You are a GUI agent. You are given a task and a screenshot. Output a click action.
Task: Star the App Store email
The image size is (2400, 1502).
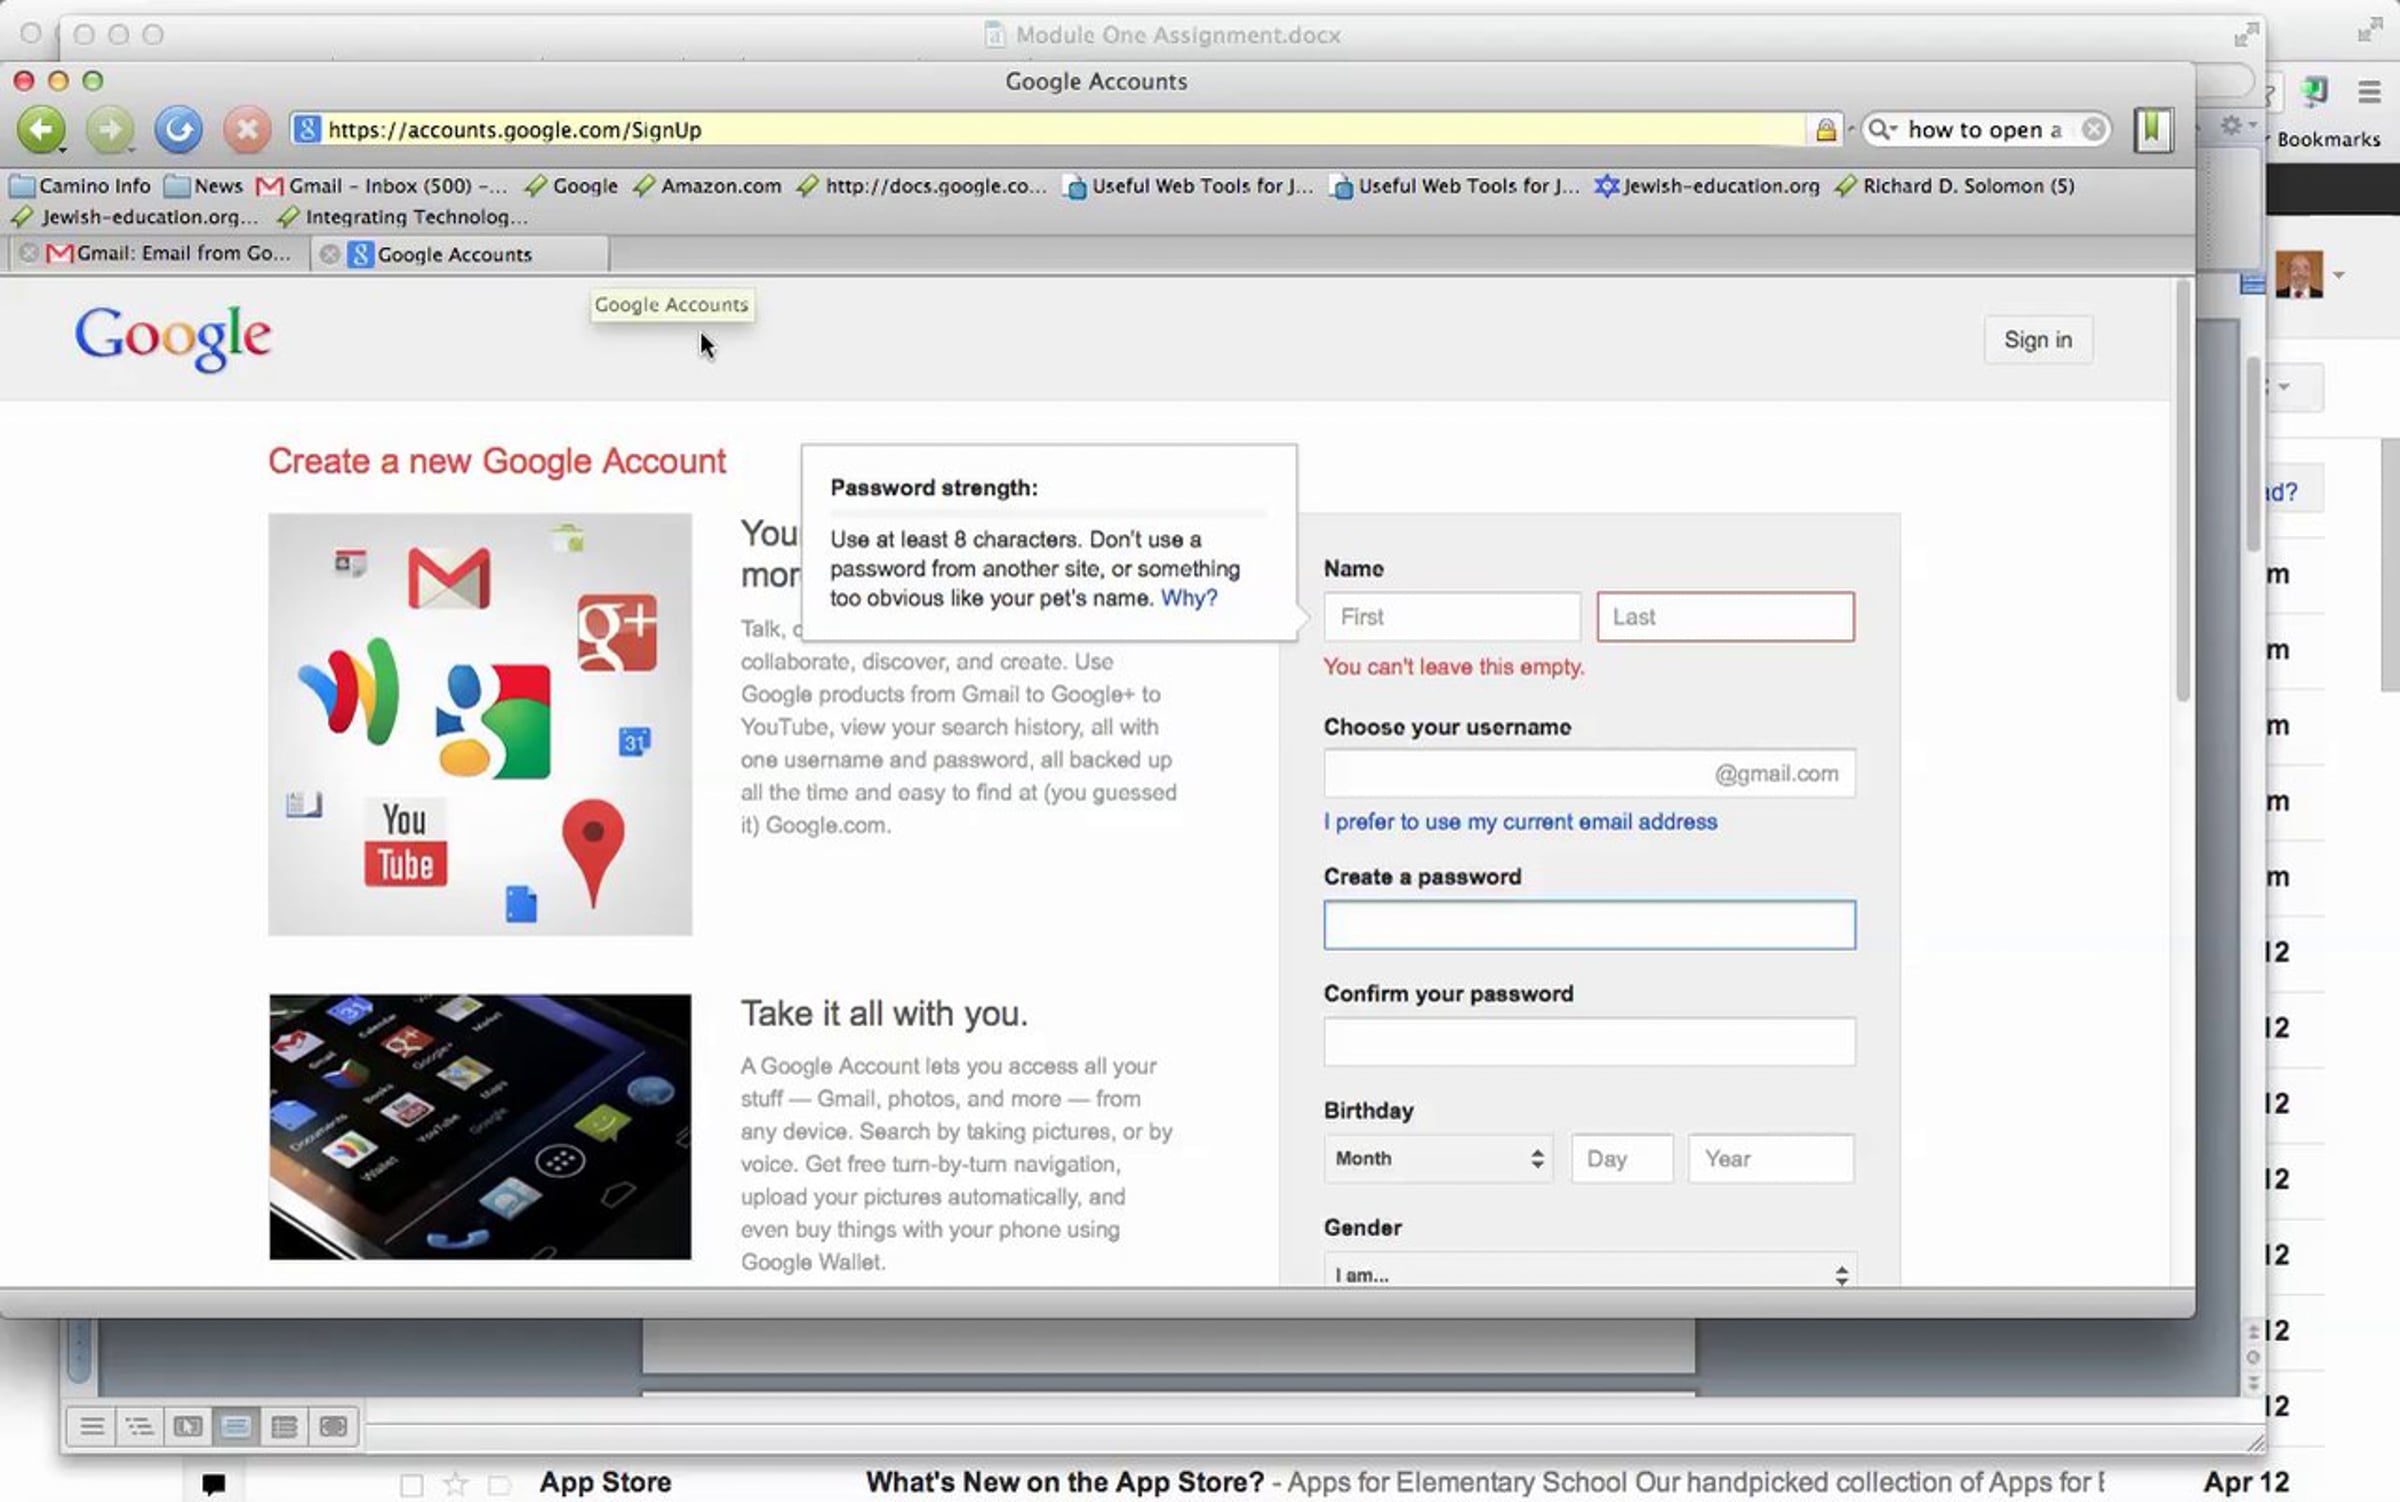tap(456, 1483)
